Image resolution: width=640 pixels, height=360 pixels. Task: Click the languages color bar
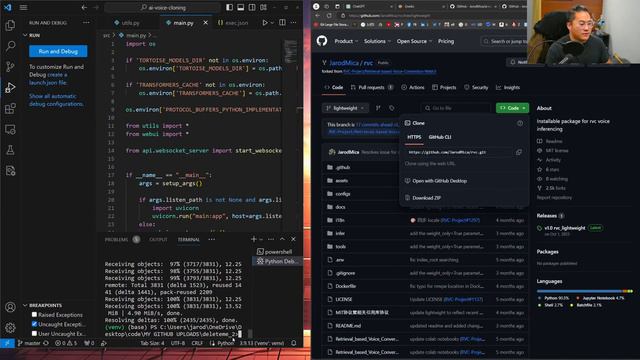585,291
